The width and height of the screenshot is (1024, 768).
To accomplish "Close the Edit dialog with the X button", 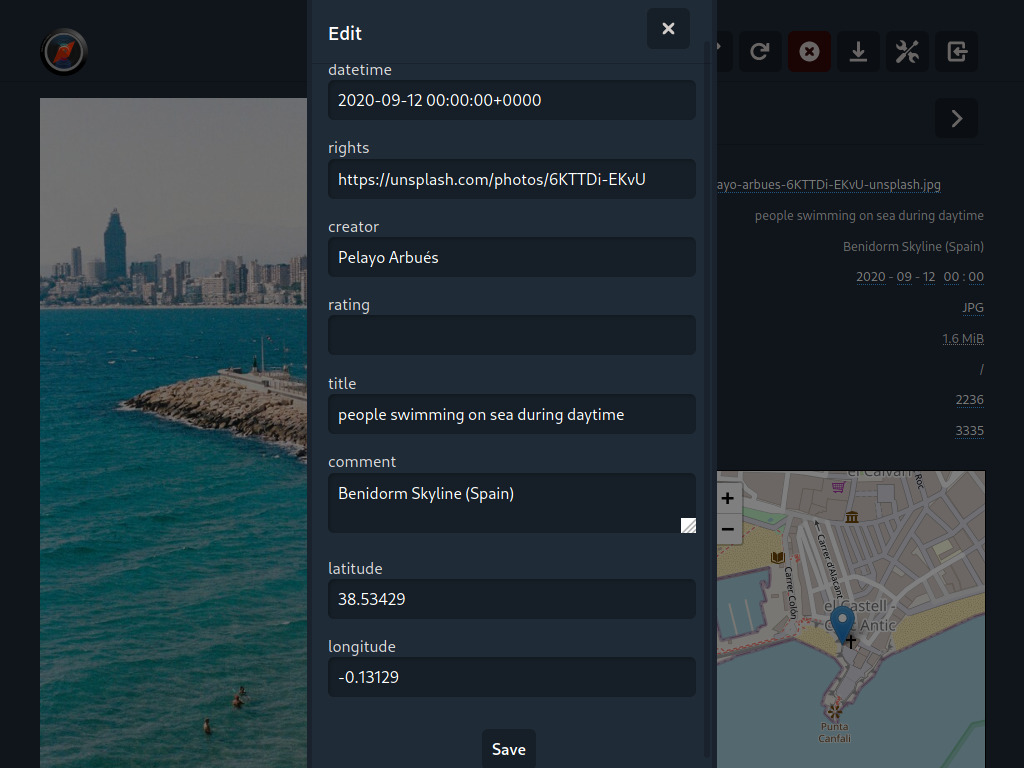I will [x=668, y=29].
